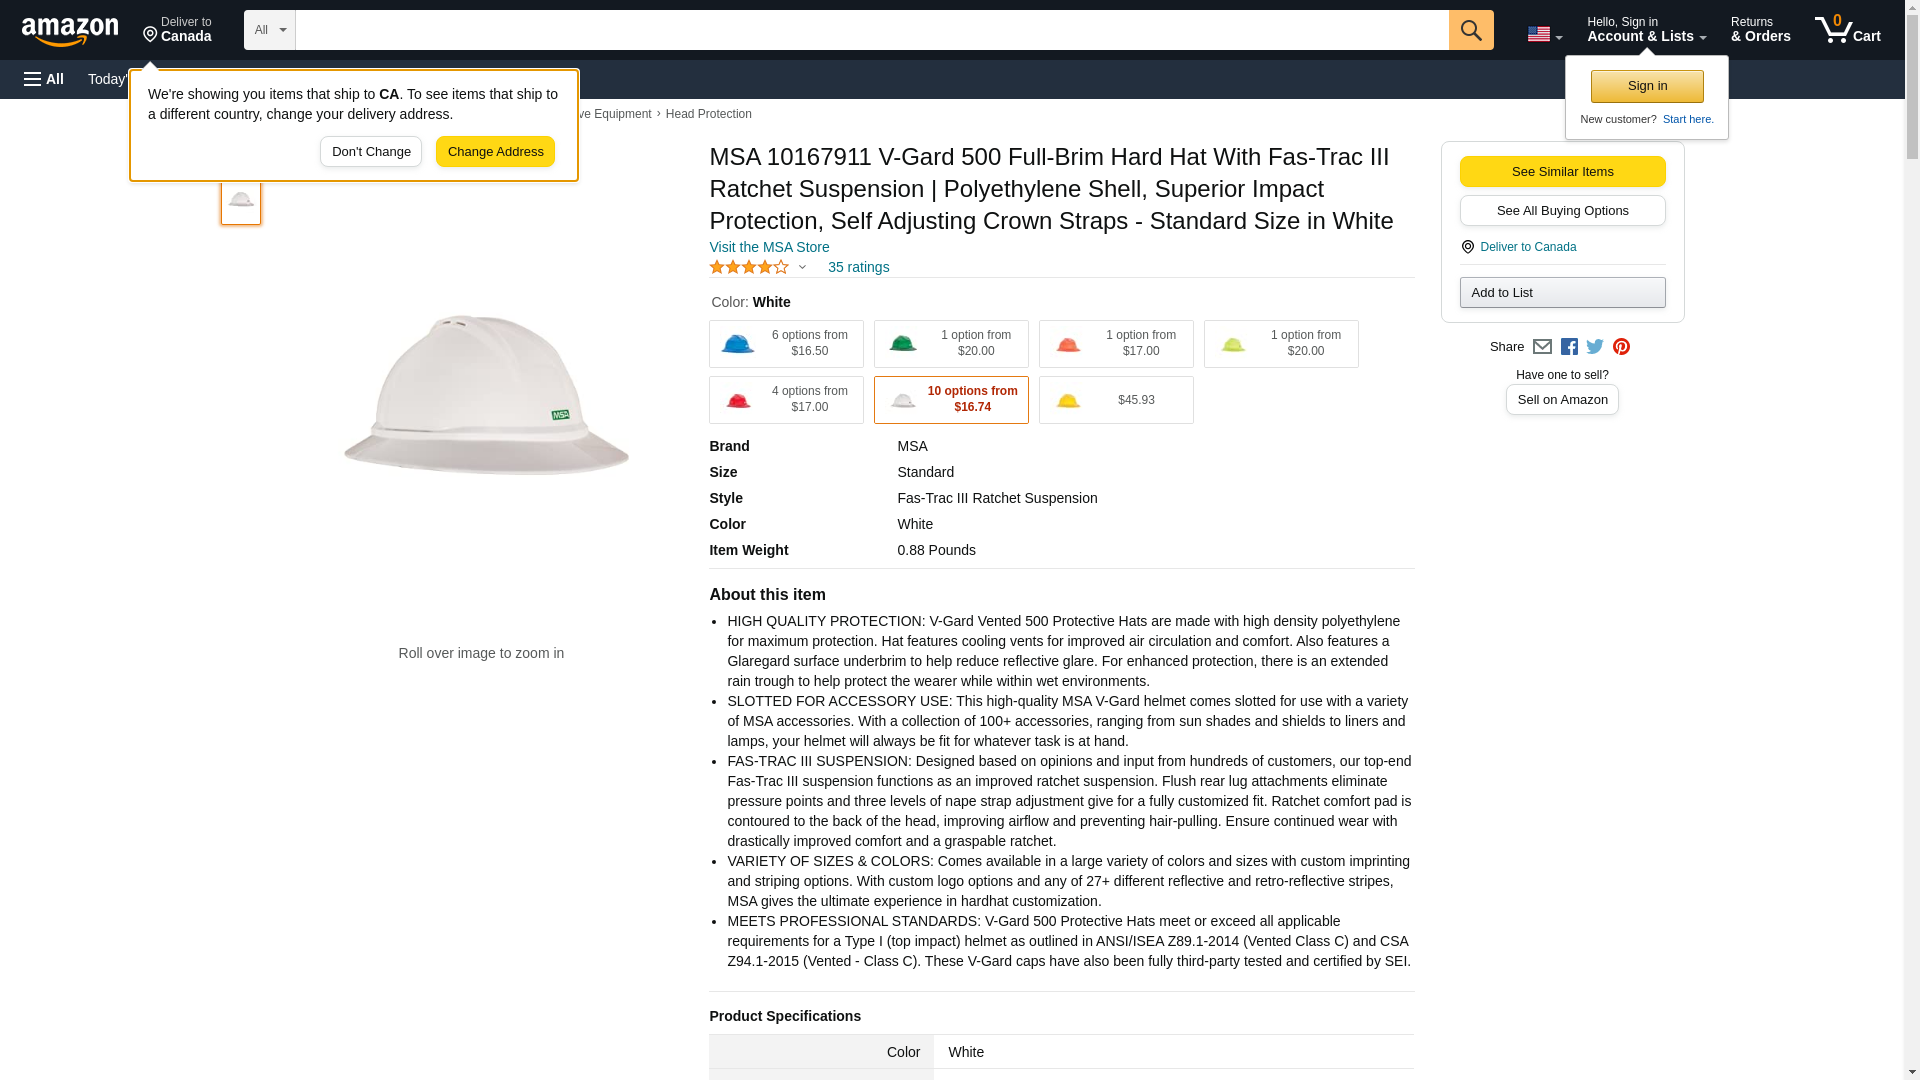
Task: Open the Account & Lists menu
Action: (1646, 30)
